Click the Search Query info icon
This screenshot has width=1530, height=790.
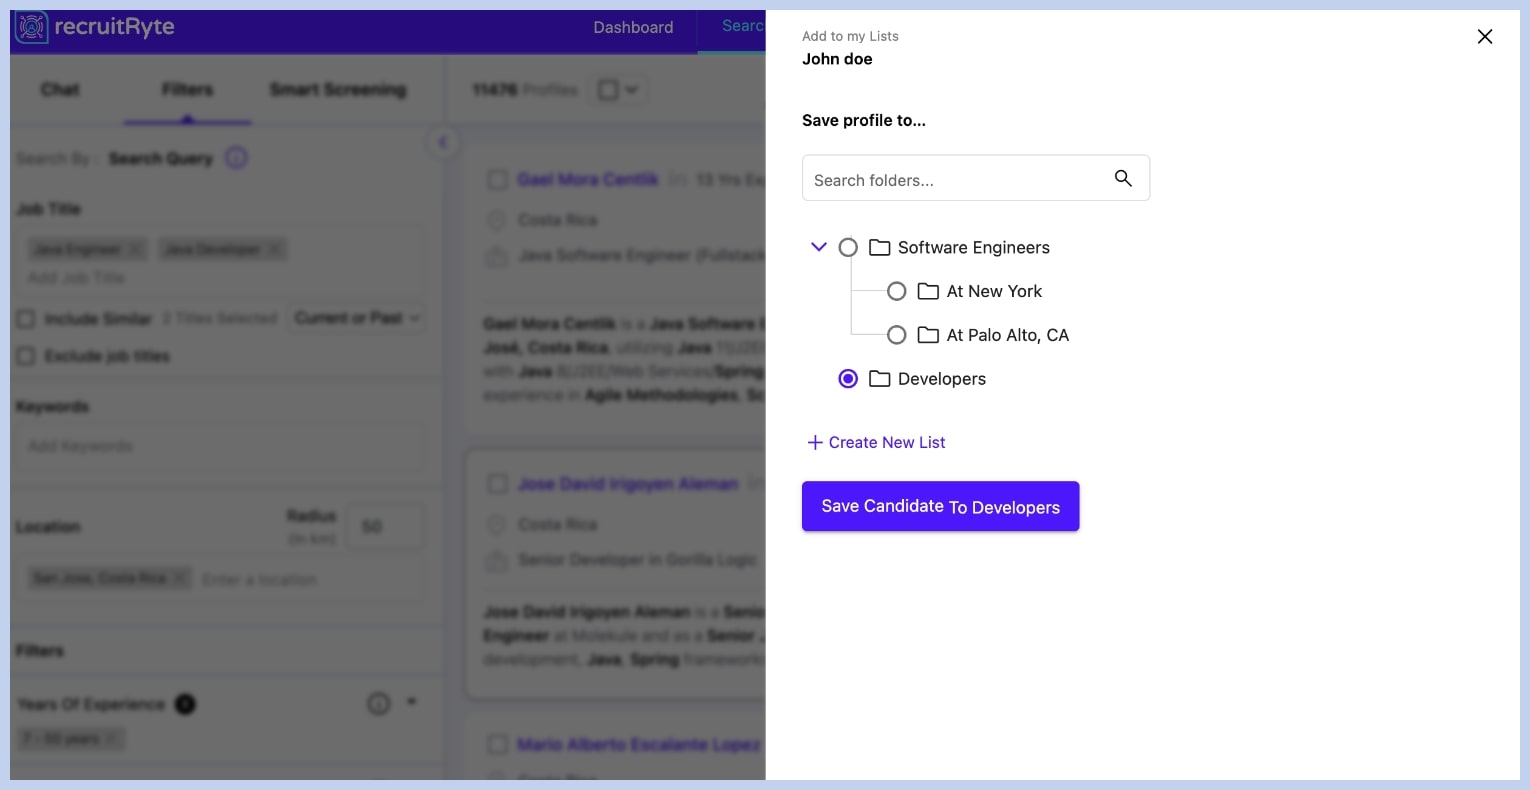(236, 158)
